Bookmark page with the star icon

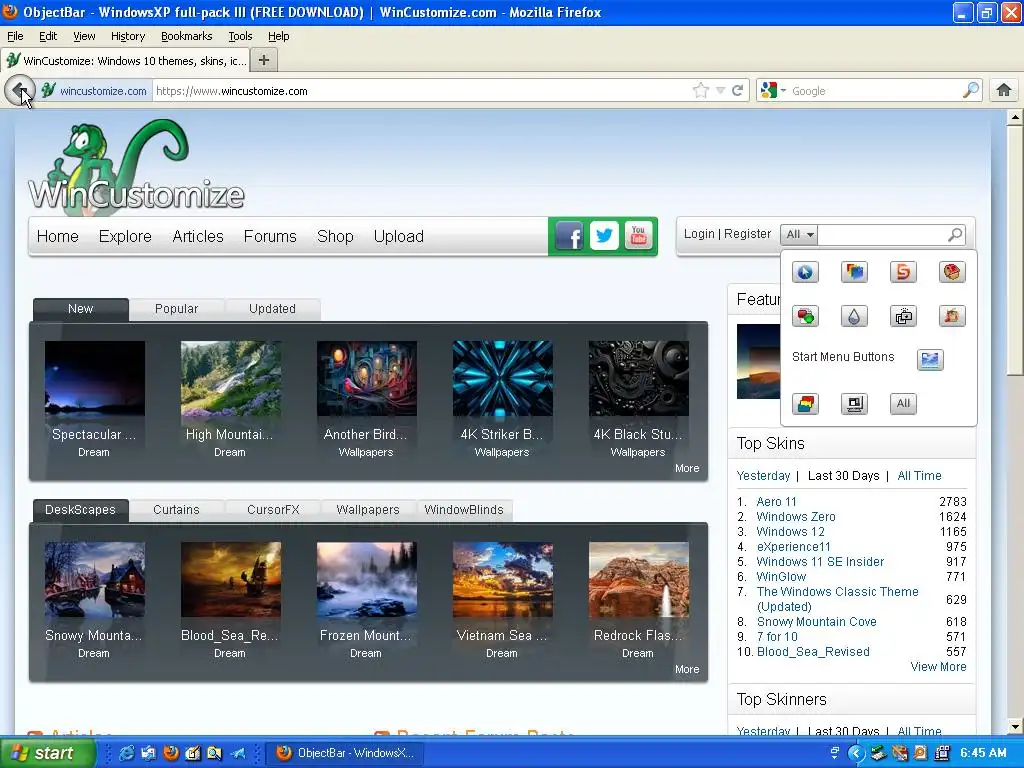point(701,91)
